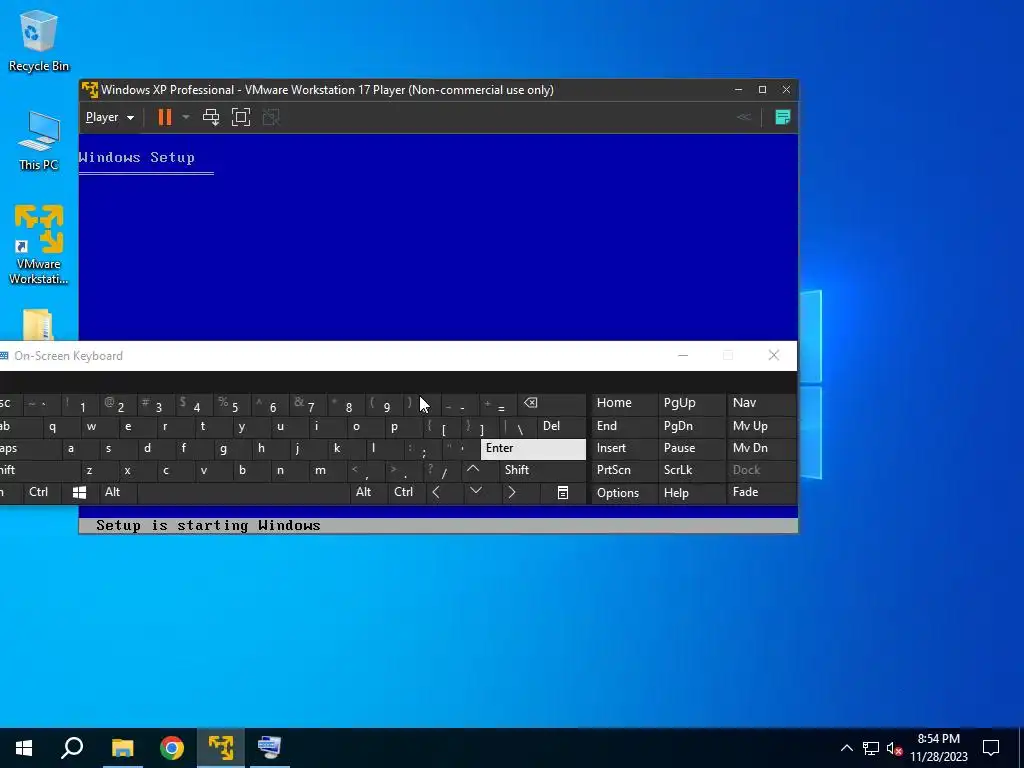Click the 5 key on On-Screen Keyboard
Viewport: 1024px width, 768px height.
click(232, 404)
